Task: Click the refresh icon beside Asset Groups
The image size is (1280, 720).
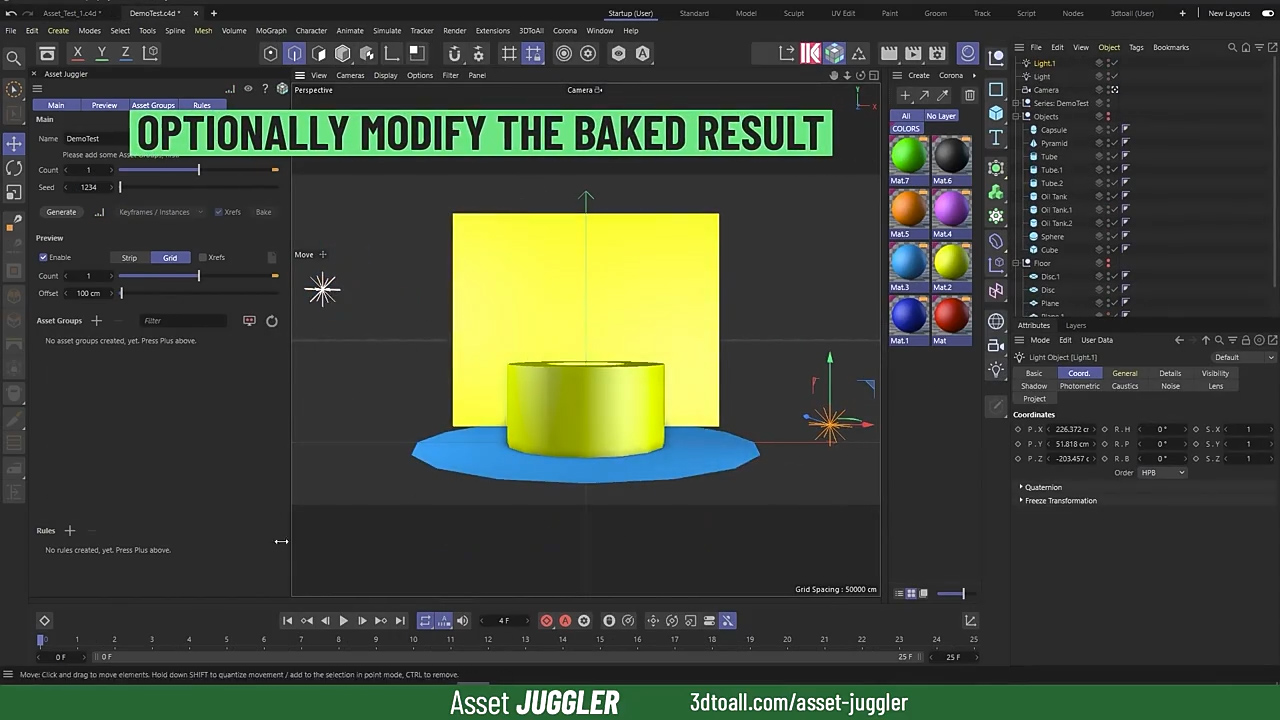Action: point(271,321)
